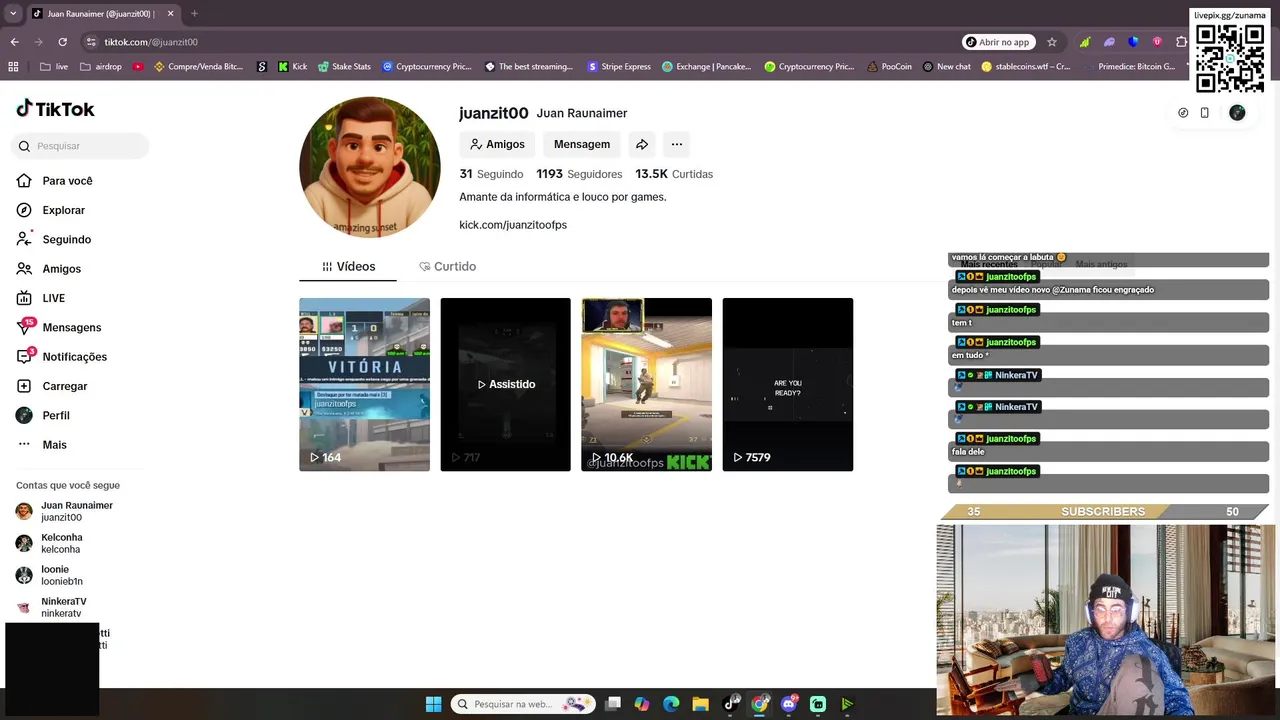Click the browser reload icon
1280x720 pixels.
(x=62, y=42)
